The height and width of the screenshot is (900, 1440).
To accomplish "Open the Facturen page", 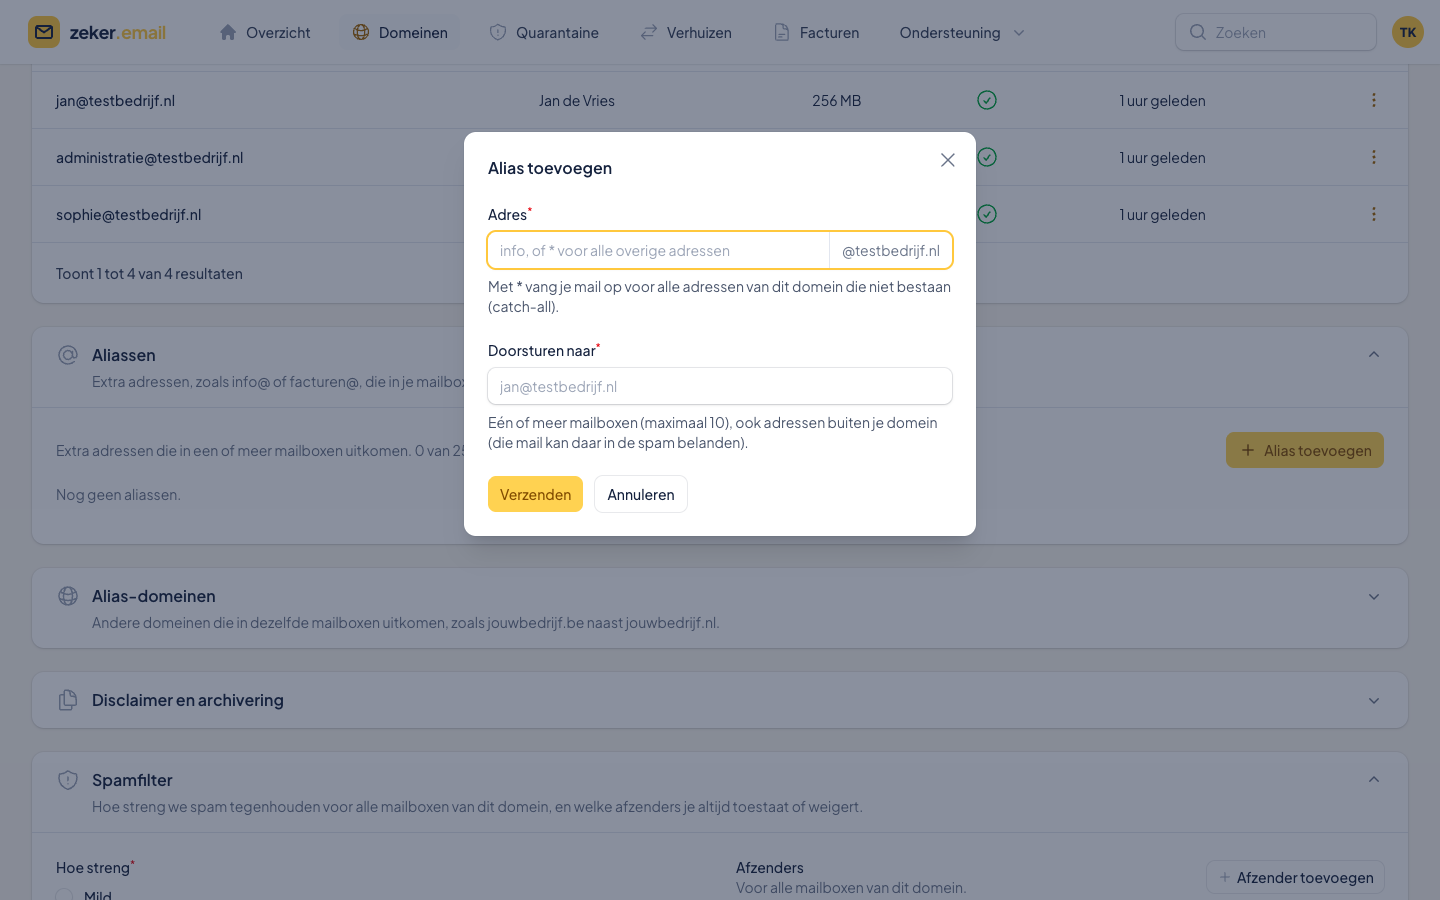I will (x=816, y=32).
